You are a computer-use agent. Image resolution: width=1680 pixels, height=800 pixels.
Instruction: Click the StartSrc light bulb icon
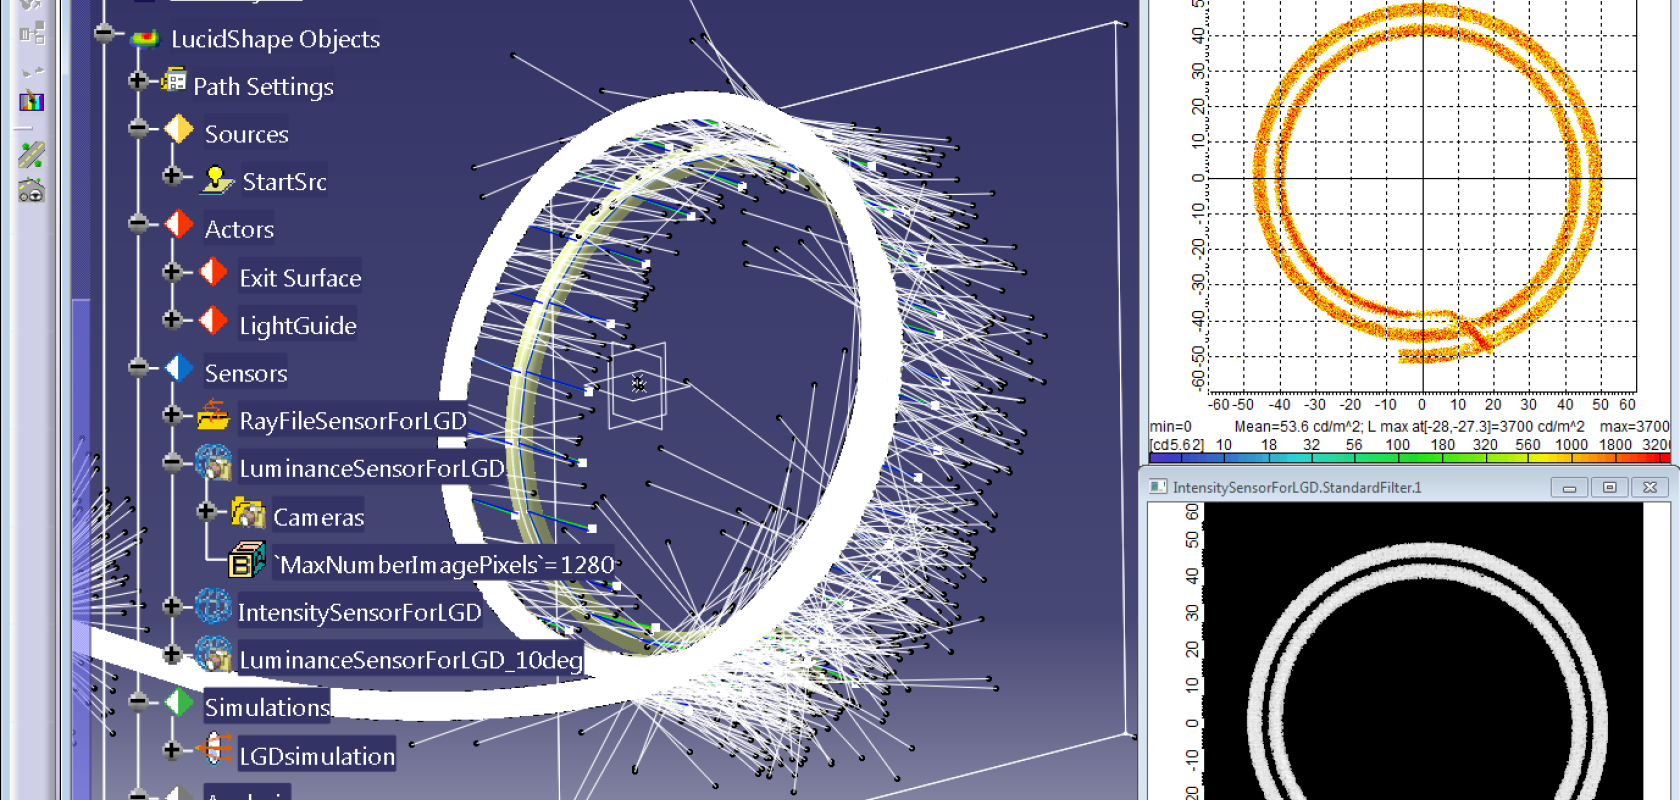pyautogui.click(x=216, y=179)
